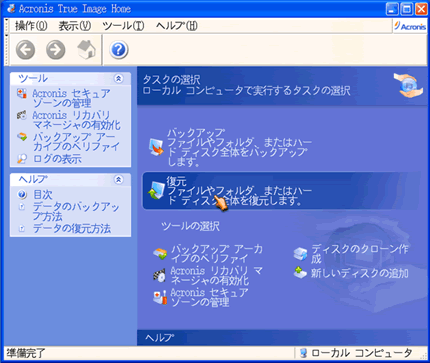The width and height of the screenshot is (430, 363).
Task: Click the リカバリ マネージャの有効化 sidebar icon
Action: (22, 115)
